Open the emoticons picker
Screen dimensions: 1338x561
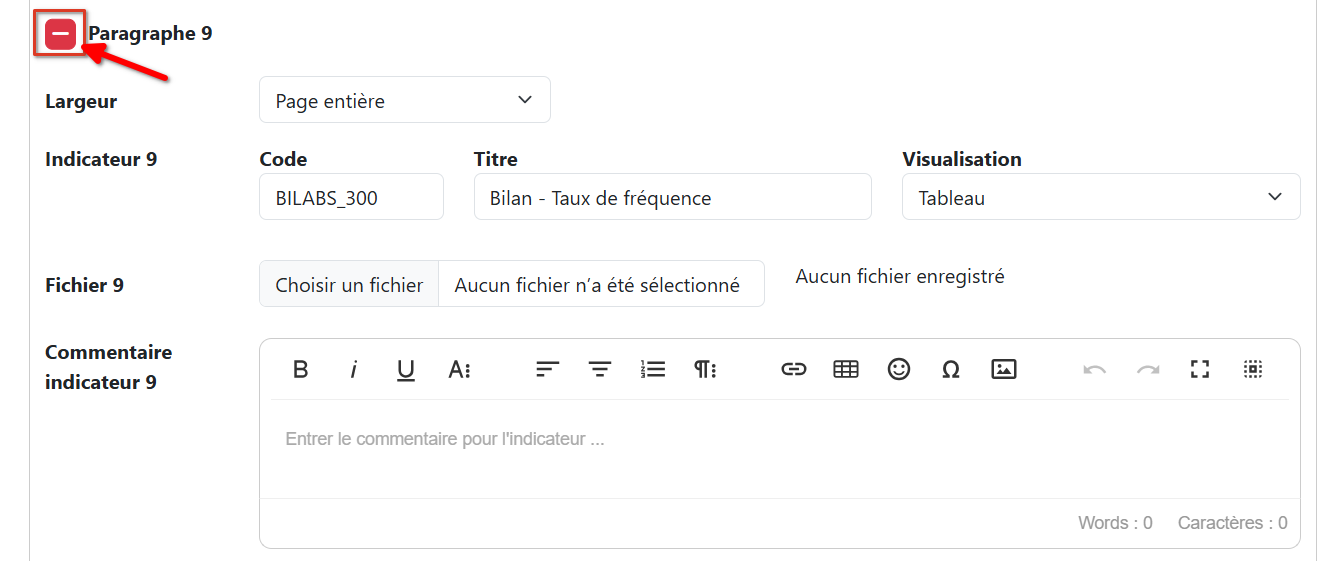pyautogui.click(x=899, y=369)
